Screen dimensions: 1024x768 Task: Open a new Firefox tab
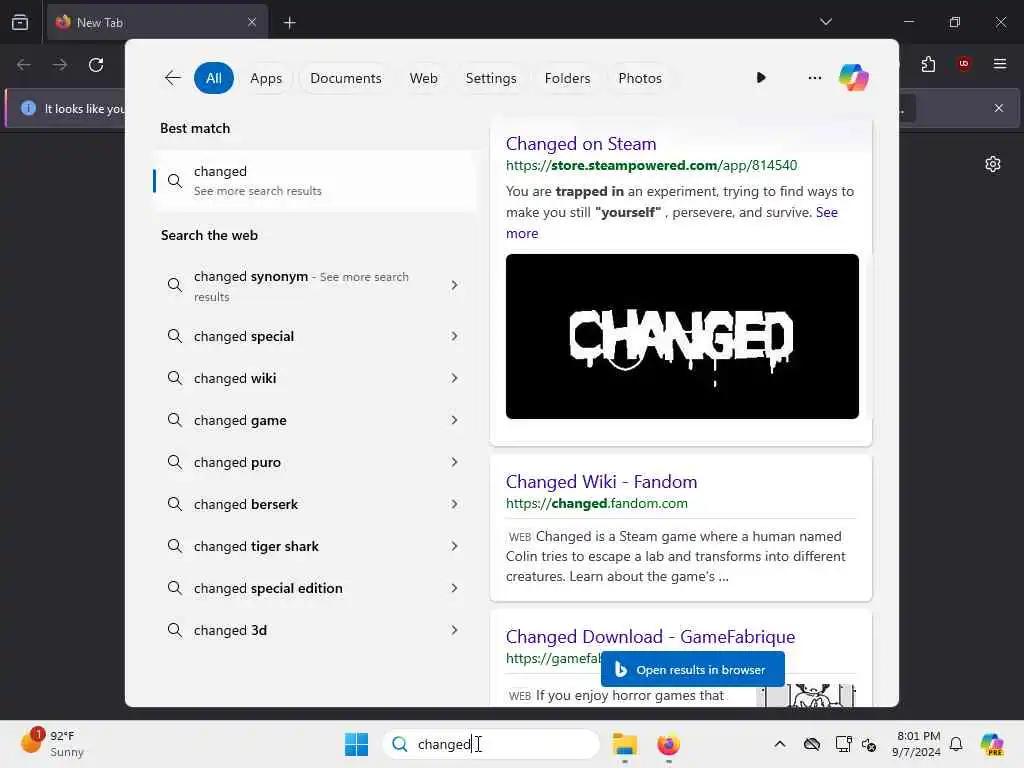click(x=289, y=23)
